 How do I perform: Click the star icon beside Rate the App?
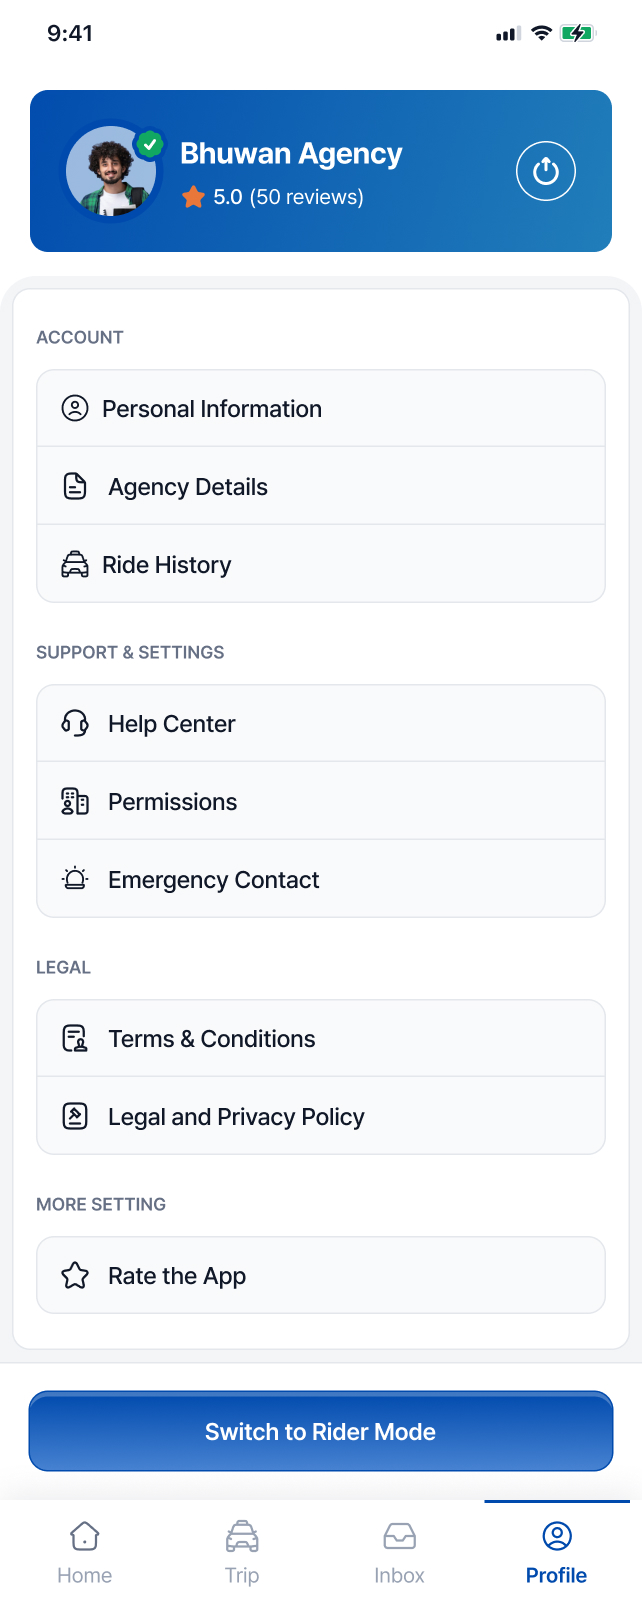(75, 1276)
